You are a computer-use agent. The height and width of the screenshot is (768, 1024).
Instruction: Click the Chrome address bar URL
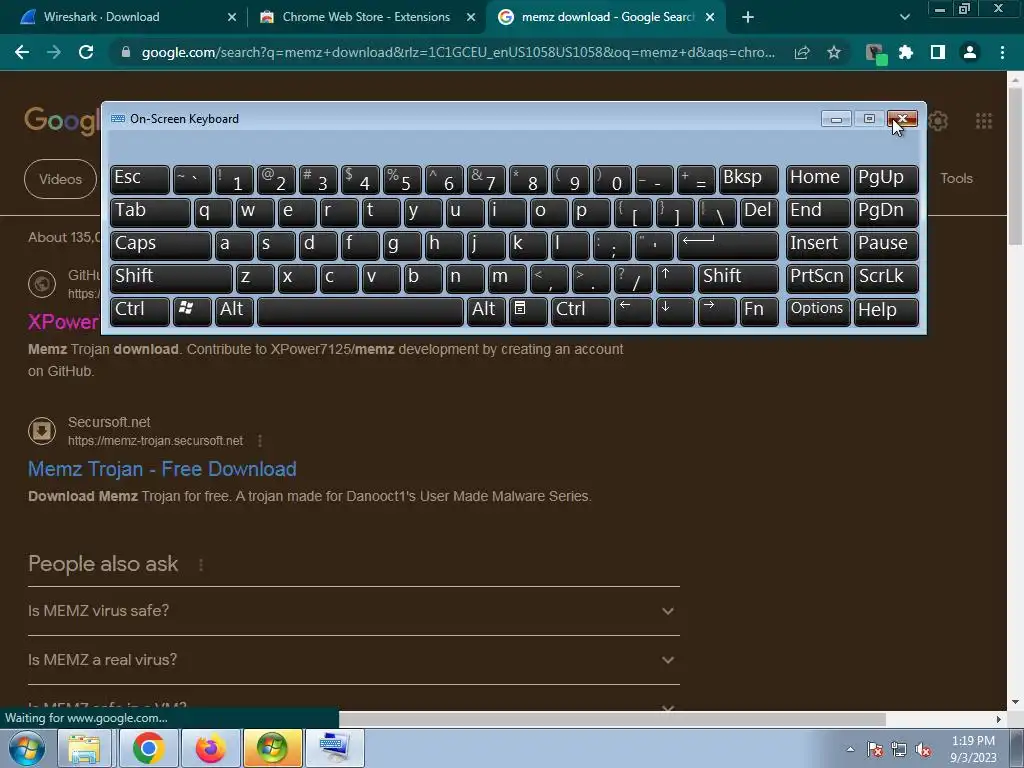point(458,52)
